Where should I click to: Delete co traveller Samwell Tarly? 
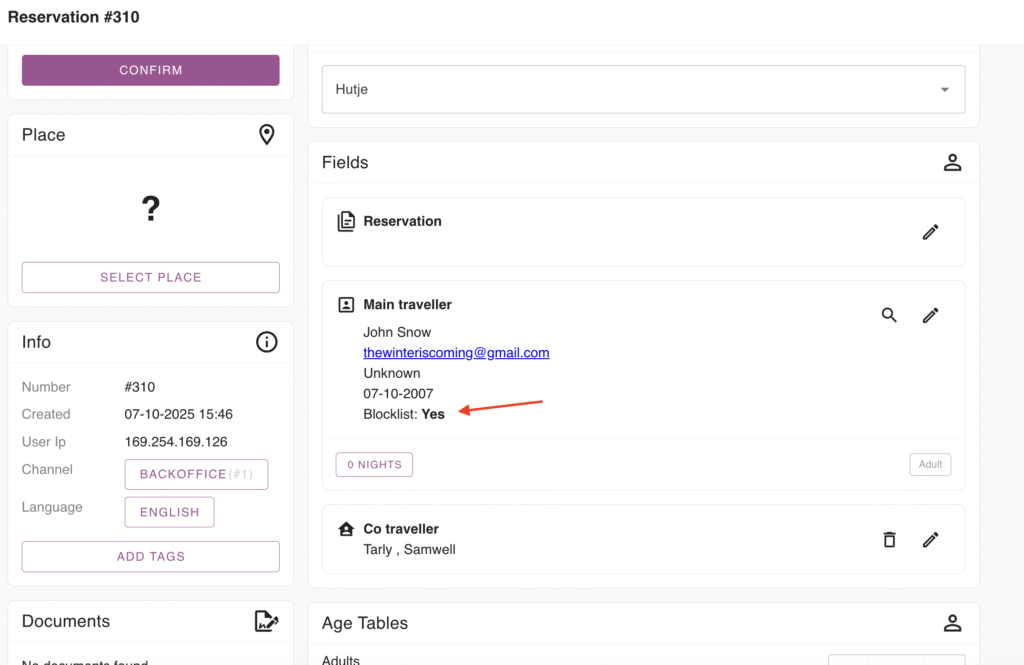[x=889, y=539]
